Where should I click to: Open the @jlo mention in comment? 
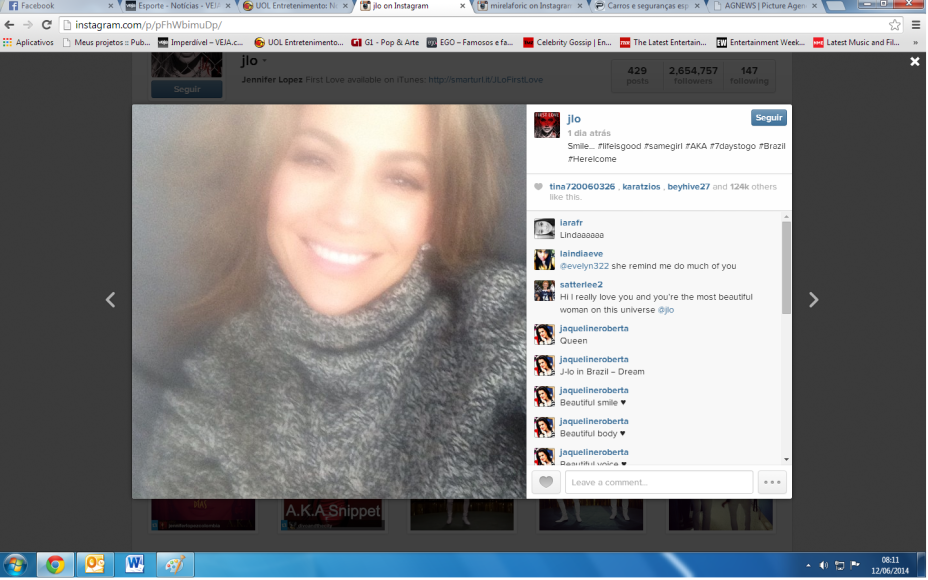[666, 310]
